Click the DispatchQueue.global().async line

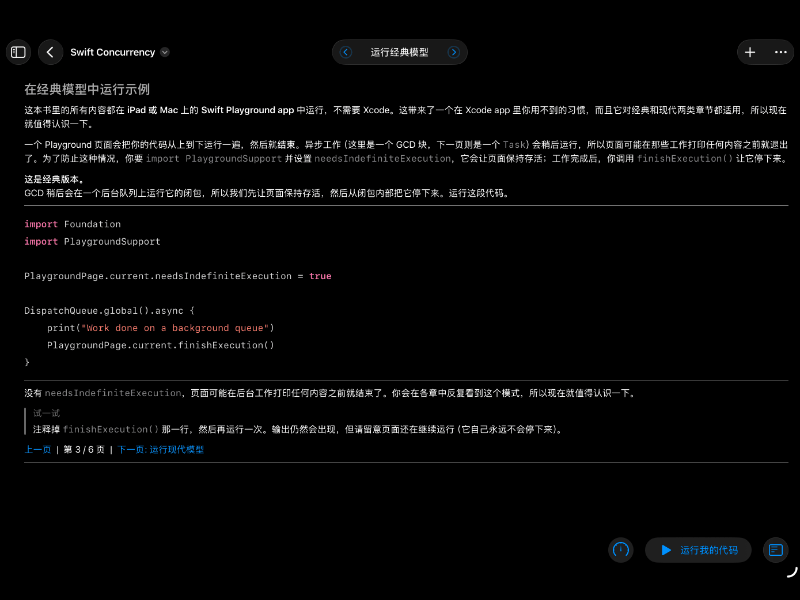click(109, 311)
